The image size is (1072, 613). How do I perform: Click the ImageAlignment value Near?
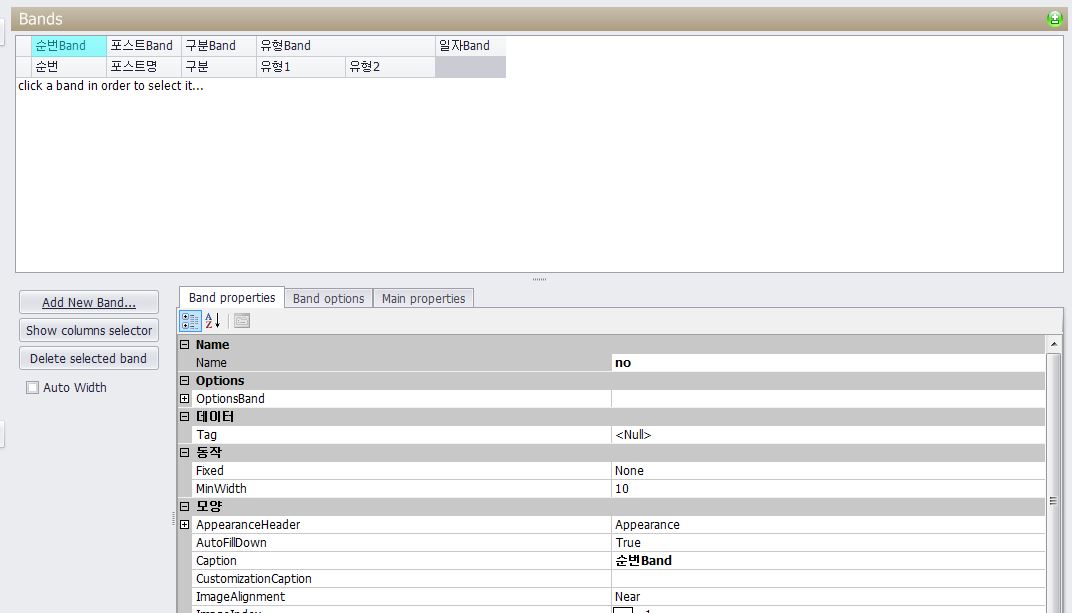(828, 597)
